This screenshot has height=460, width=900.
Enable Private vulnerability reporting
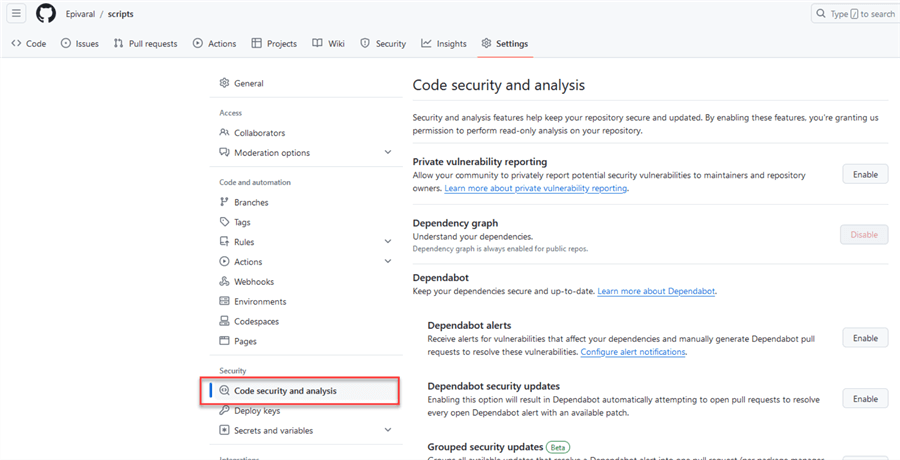click(864, 174)
